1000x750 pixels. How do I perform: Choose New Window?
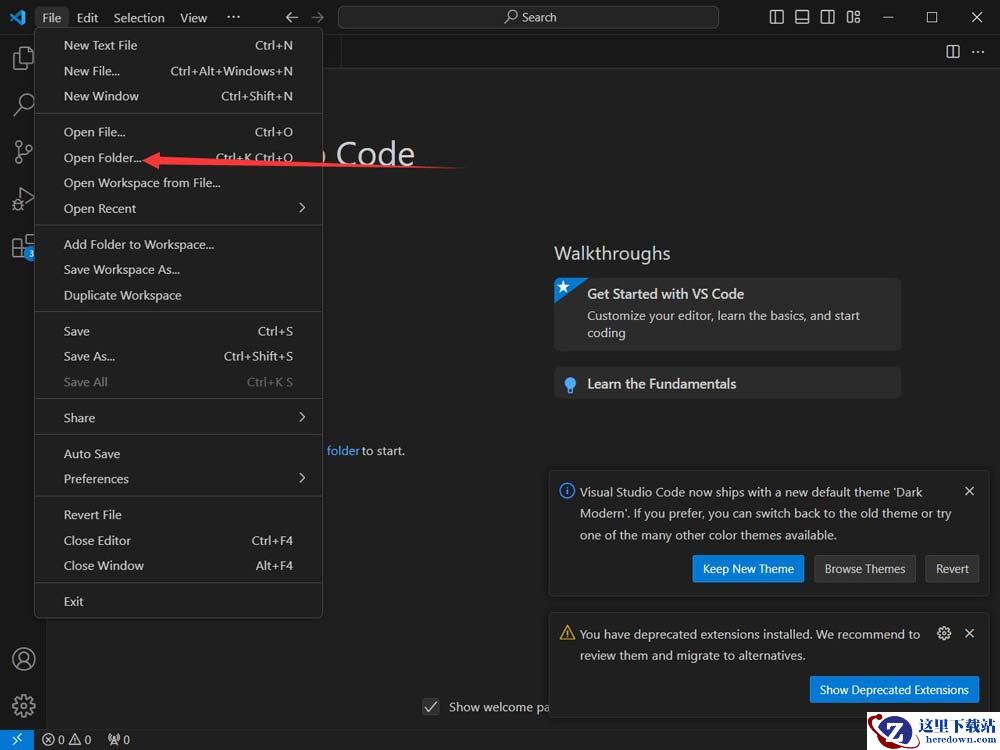point(179,96)
